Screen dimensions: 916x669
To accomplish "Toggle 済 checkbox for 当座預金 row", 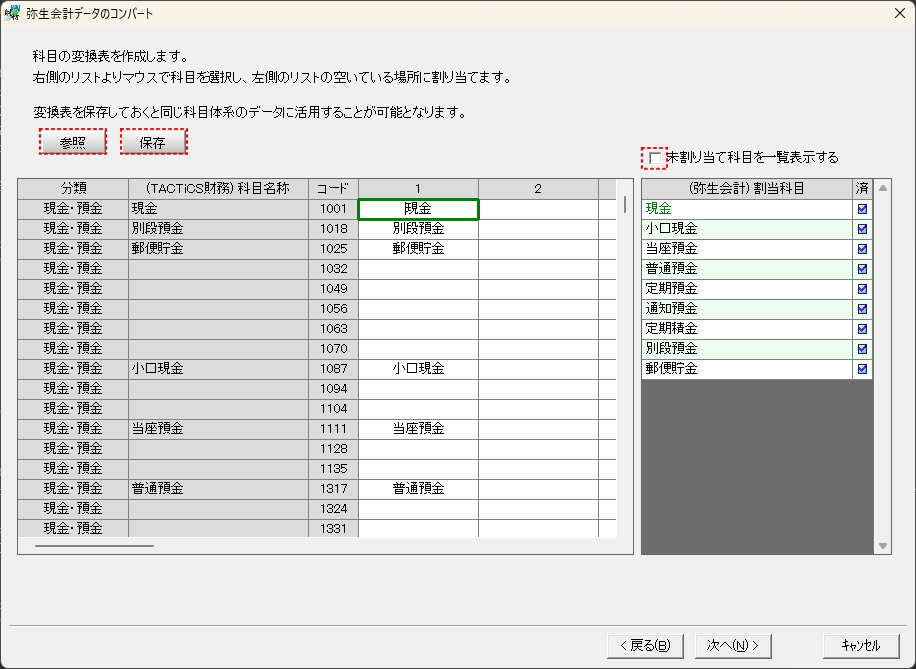I will [862, 249].
